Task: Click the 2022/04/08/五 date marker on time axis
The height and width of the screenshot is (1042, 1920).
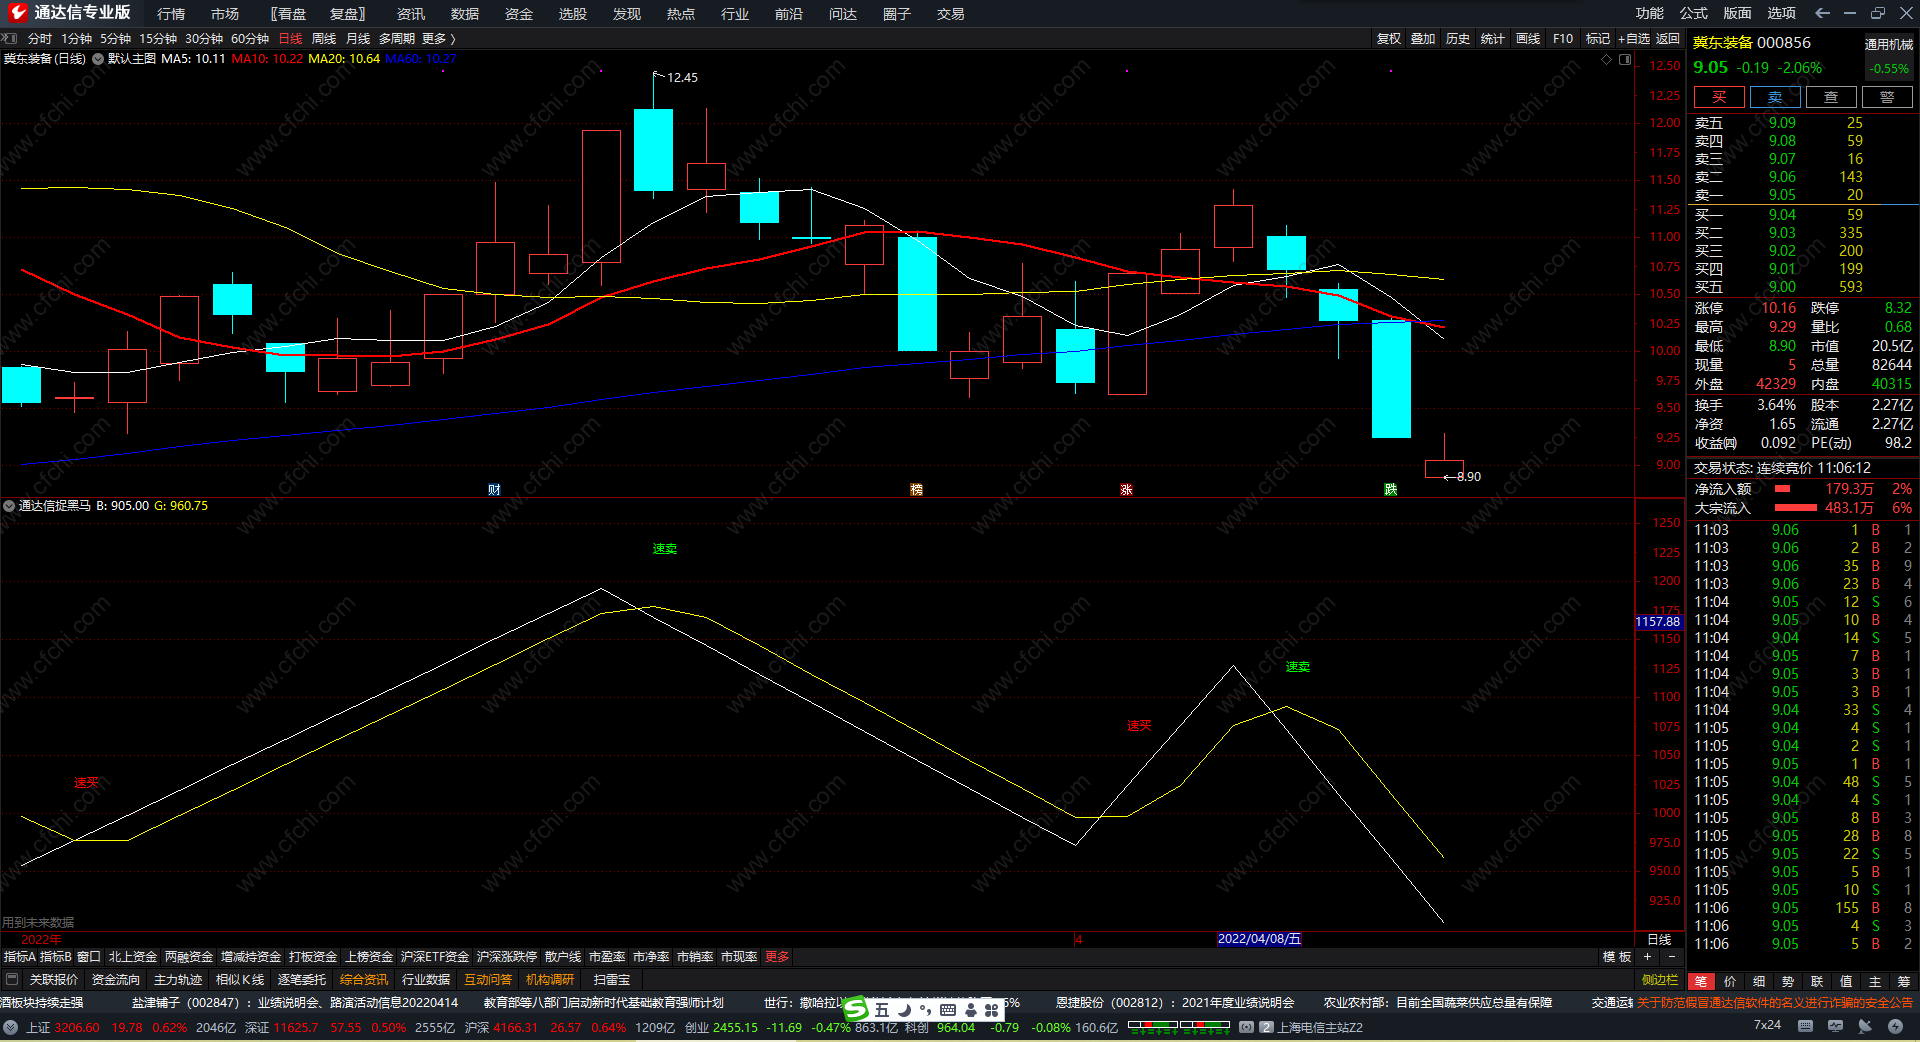Action: pos(1259,939)
